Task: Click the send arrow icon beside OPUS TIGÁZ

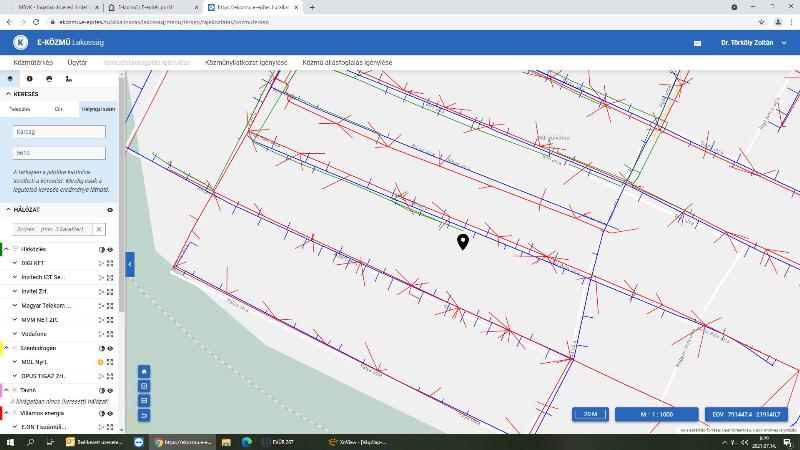Action: coord(101,376)
